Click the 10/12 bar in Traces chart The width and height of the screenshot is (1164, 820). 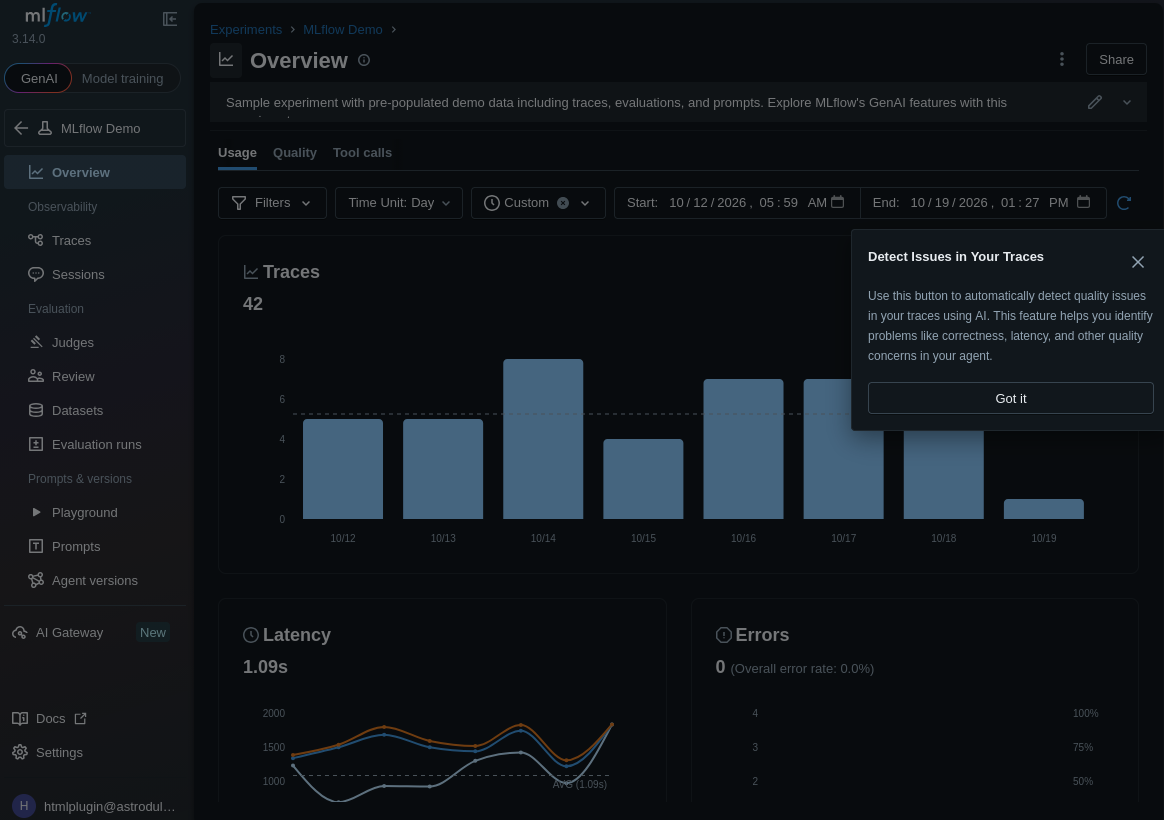[343, 469]
